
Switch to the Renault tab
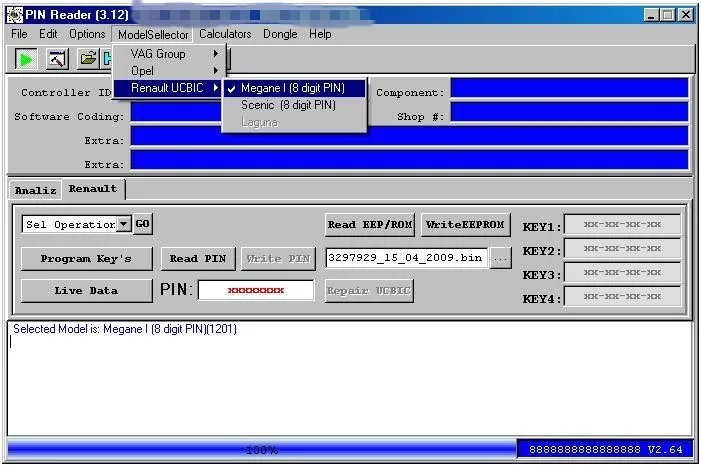pyautogui.click(x=93, y=189)
